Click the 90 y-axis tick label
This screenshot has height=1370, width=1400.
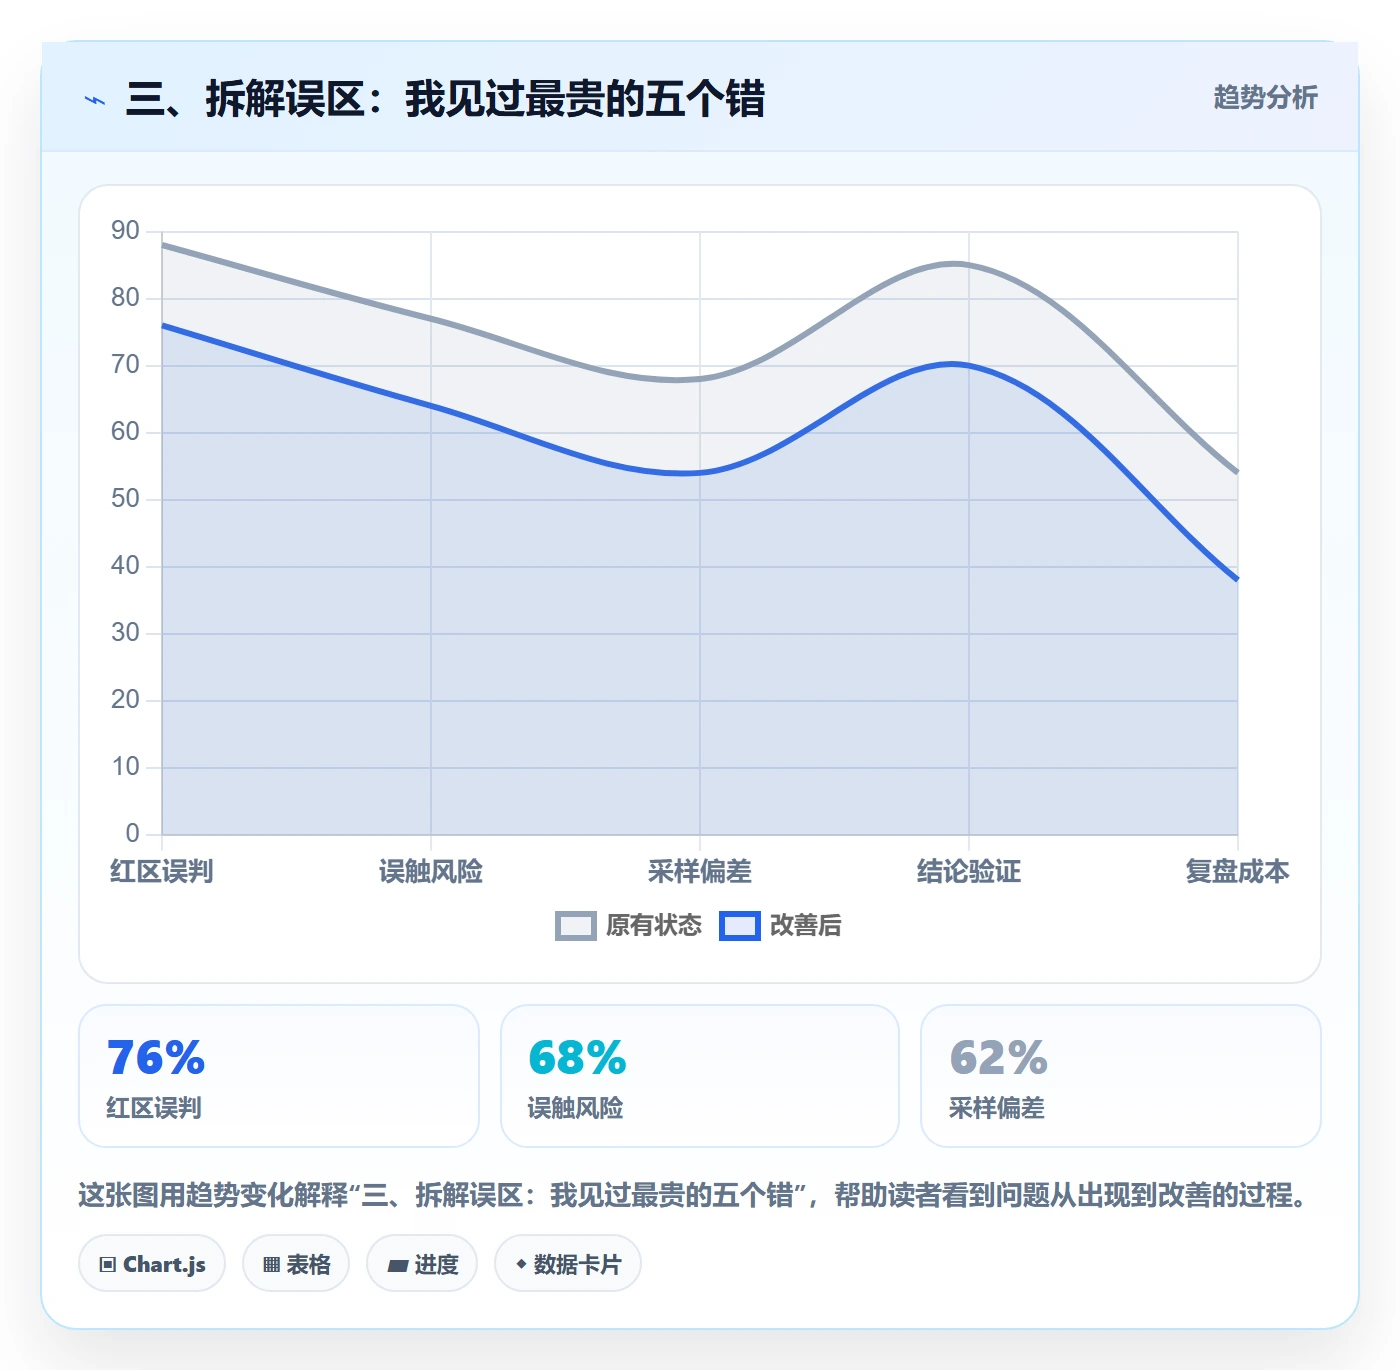tap(125, 230)
